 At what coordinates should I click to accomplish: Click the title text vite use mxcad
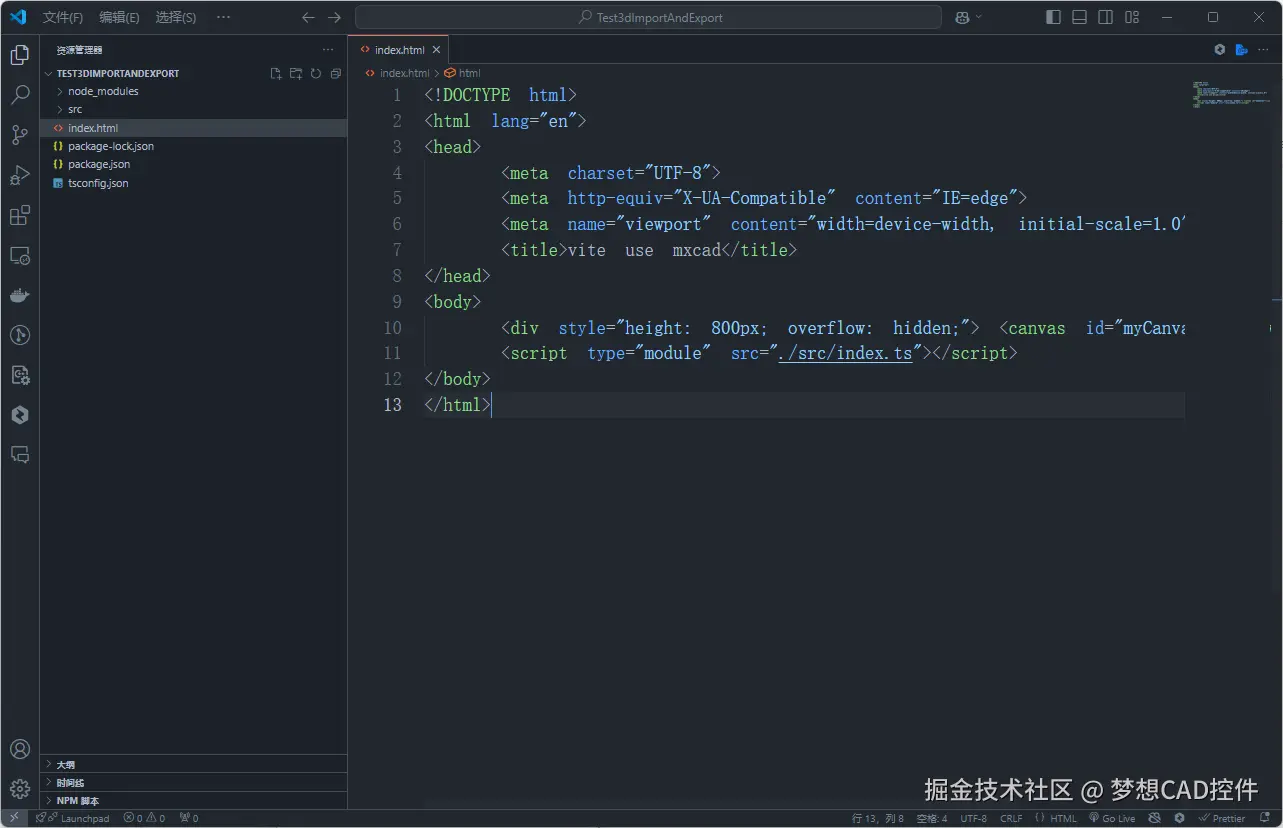pyautogui.click(x=644, y=250)
